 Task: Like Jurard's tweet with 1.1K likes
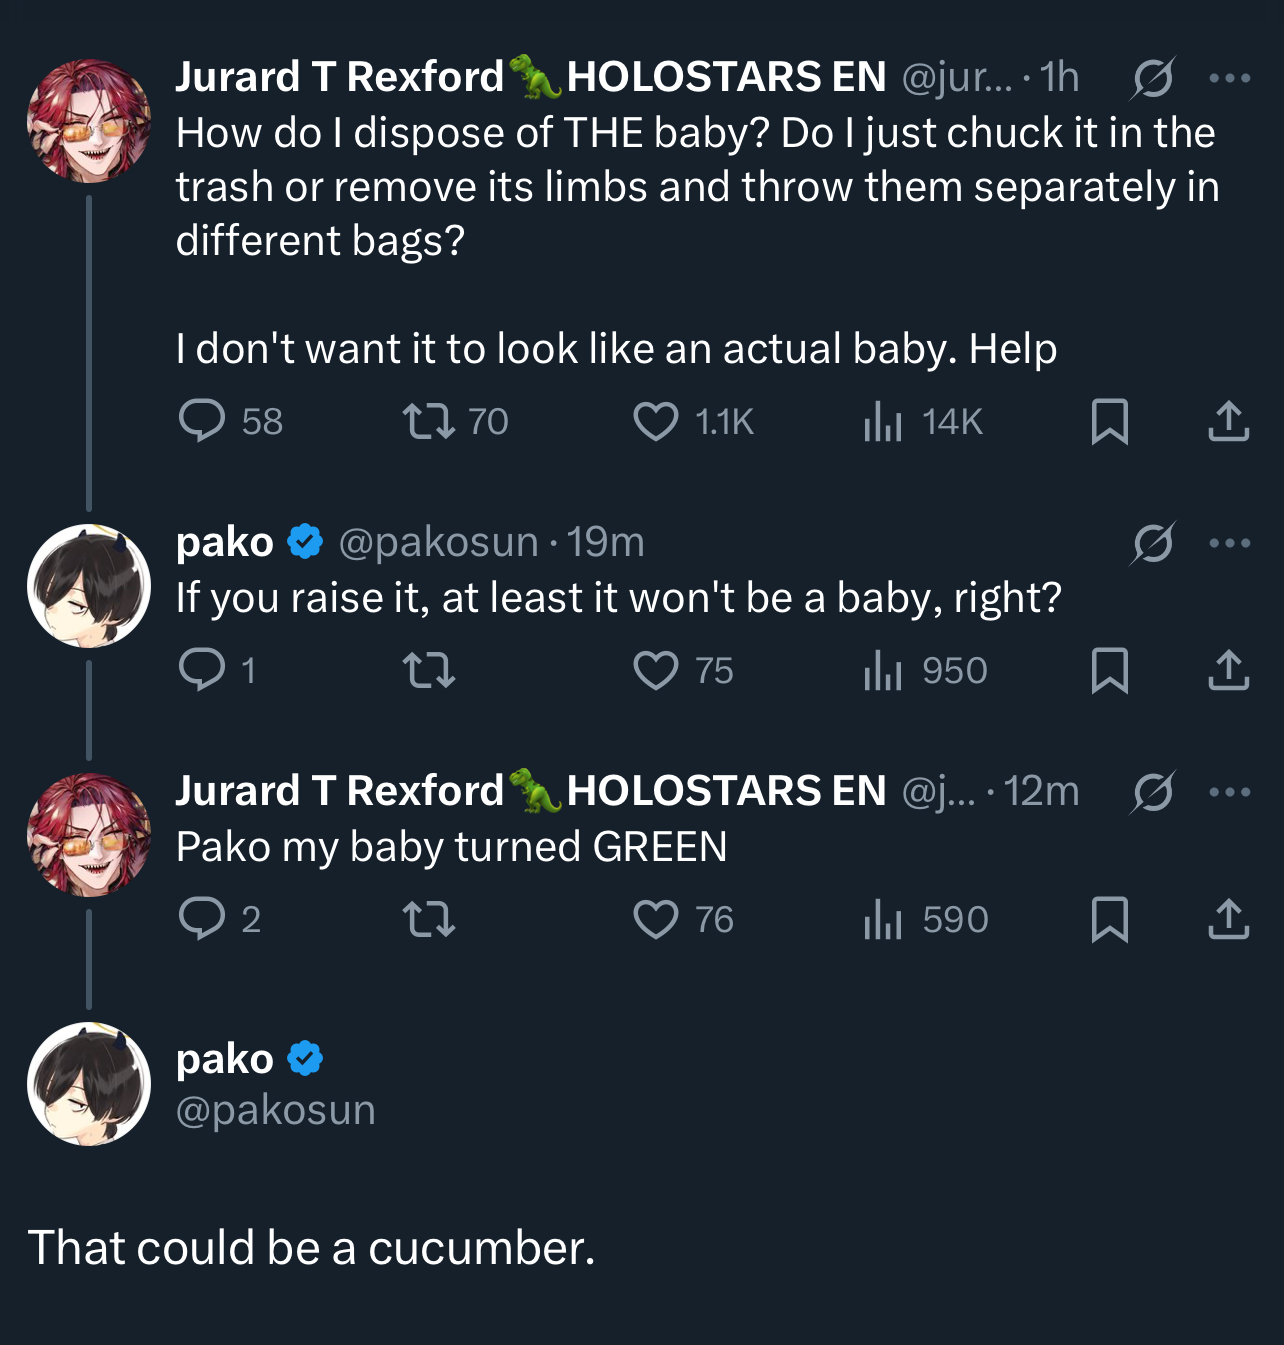pyautogui.click(x=656, y=421)
